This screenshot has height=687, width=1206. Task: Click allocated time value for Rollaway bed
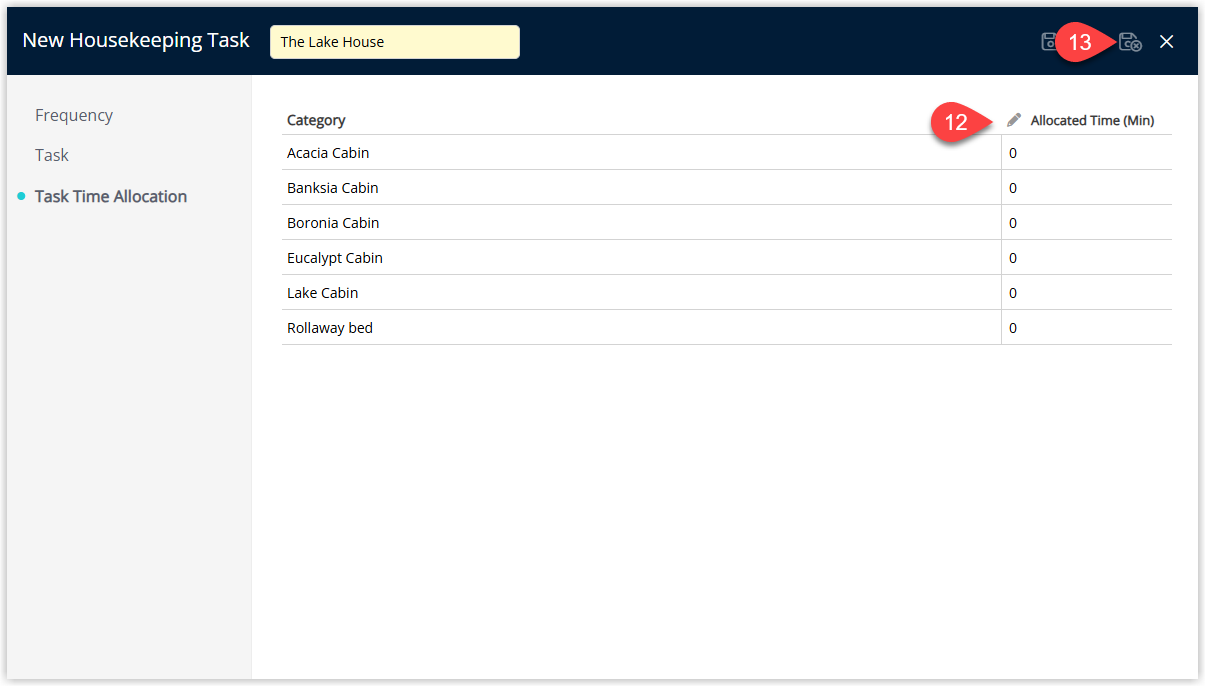click(1087, 328)
